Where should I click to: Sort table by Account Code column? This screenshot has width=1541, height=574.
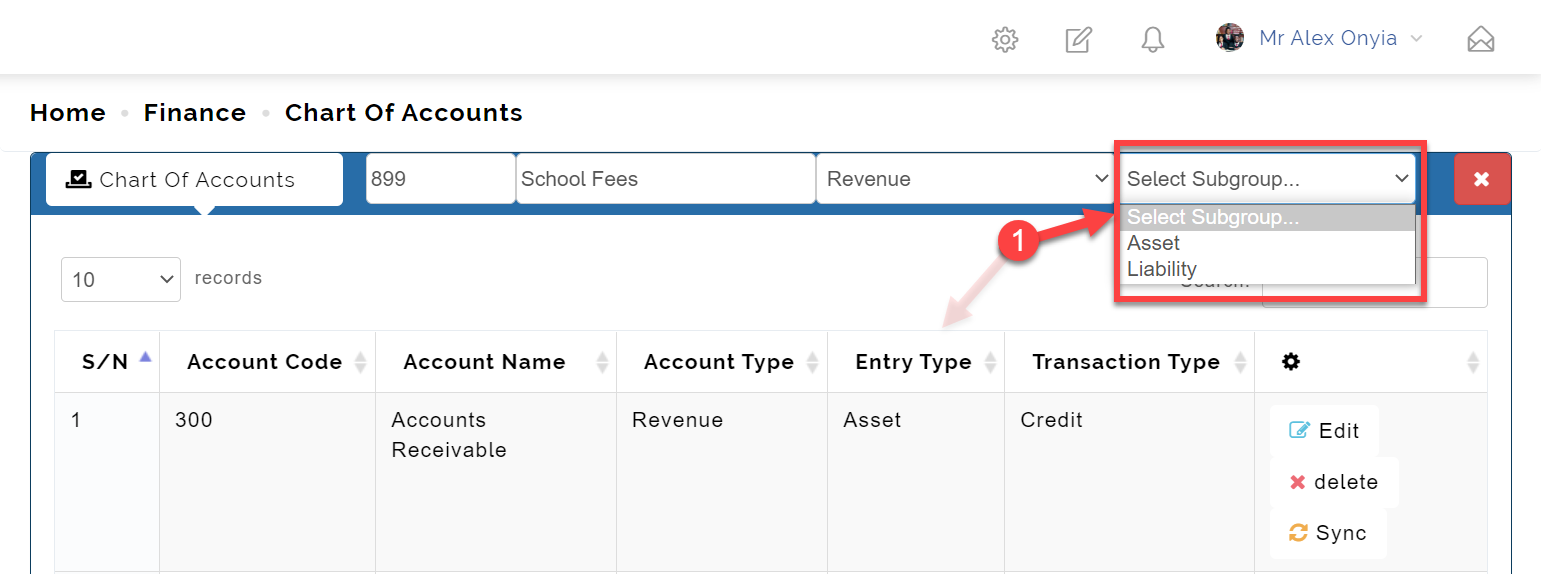coord(267,362)
